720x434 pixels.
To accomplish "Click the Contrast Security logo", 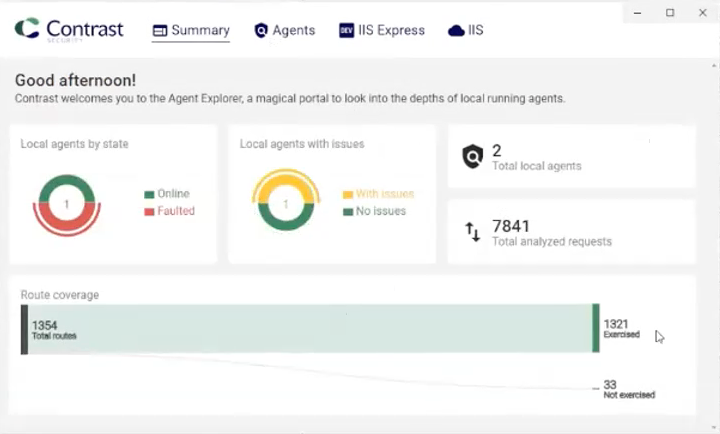I will point(68,29).
